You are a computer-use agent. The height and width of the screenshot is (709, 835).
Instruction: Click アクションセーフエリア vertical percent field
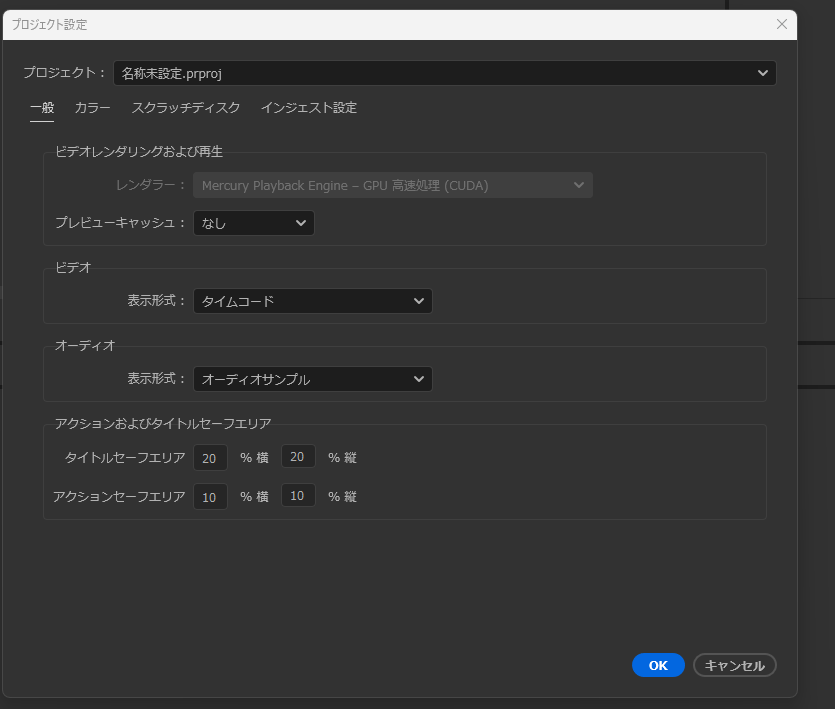[x=298, y=495]
